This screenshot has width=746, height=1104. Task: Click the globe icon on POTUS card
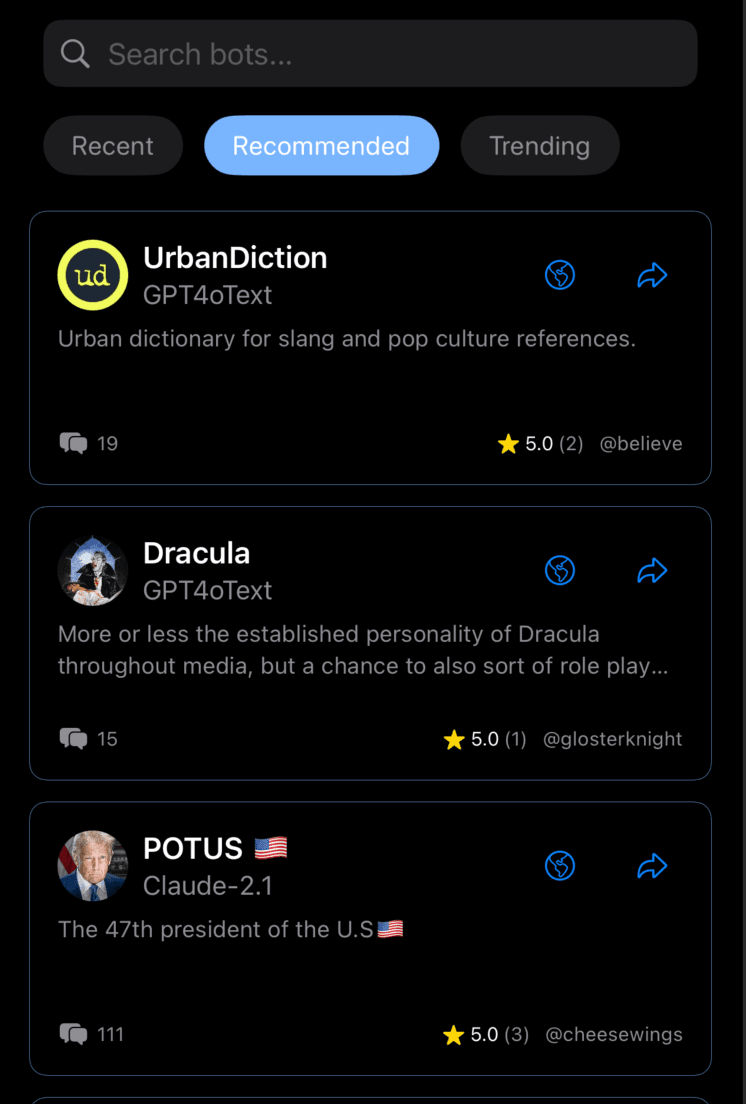[560, 866]
